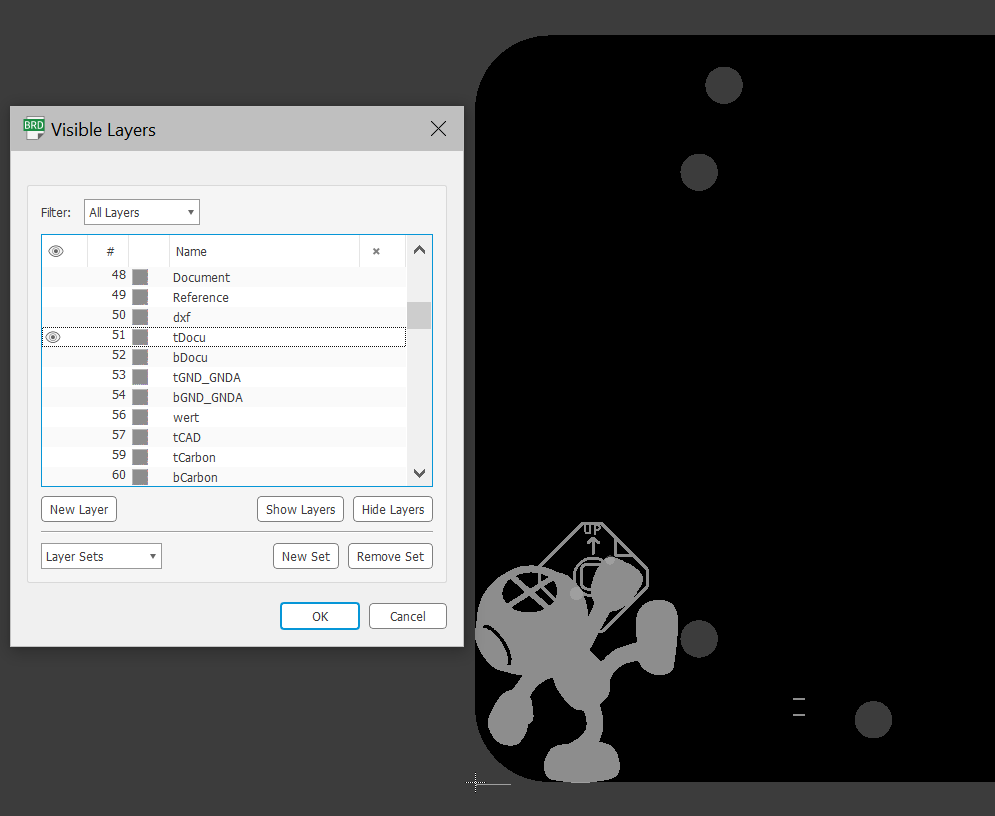
Task: Click the layer list scrollbar thumb
Action: [x=419, y=315]
